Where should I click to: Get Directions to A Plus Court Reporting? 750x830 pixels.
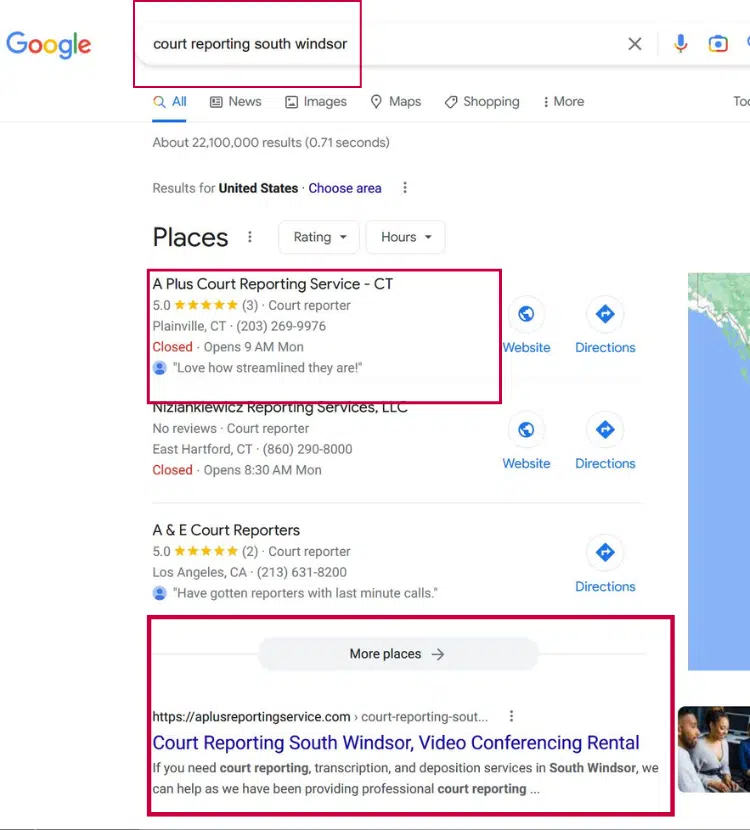605,315
